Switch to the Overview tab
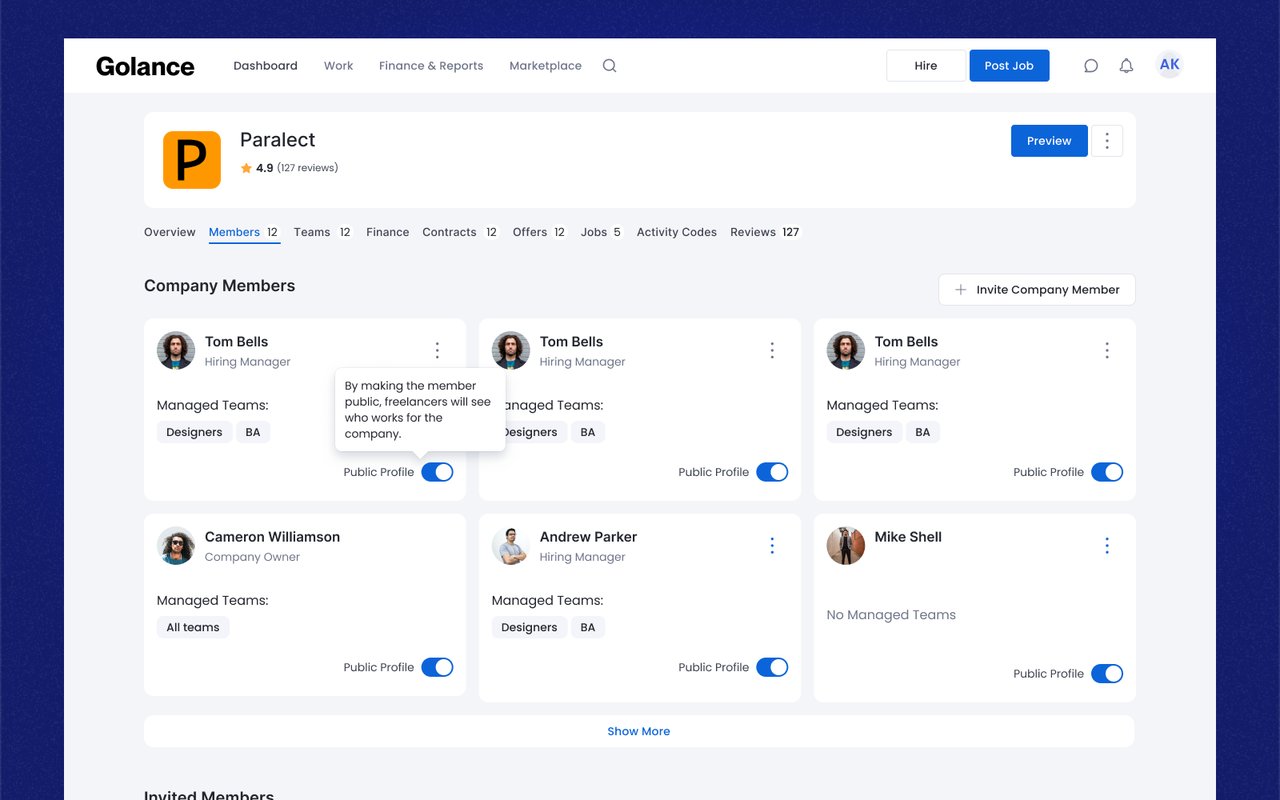 [170, 232]
